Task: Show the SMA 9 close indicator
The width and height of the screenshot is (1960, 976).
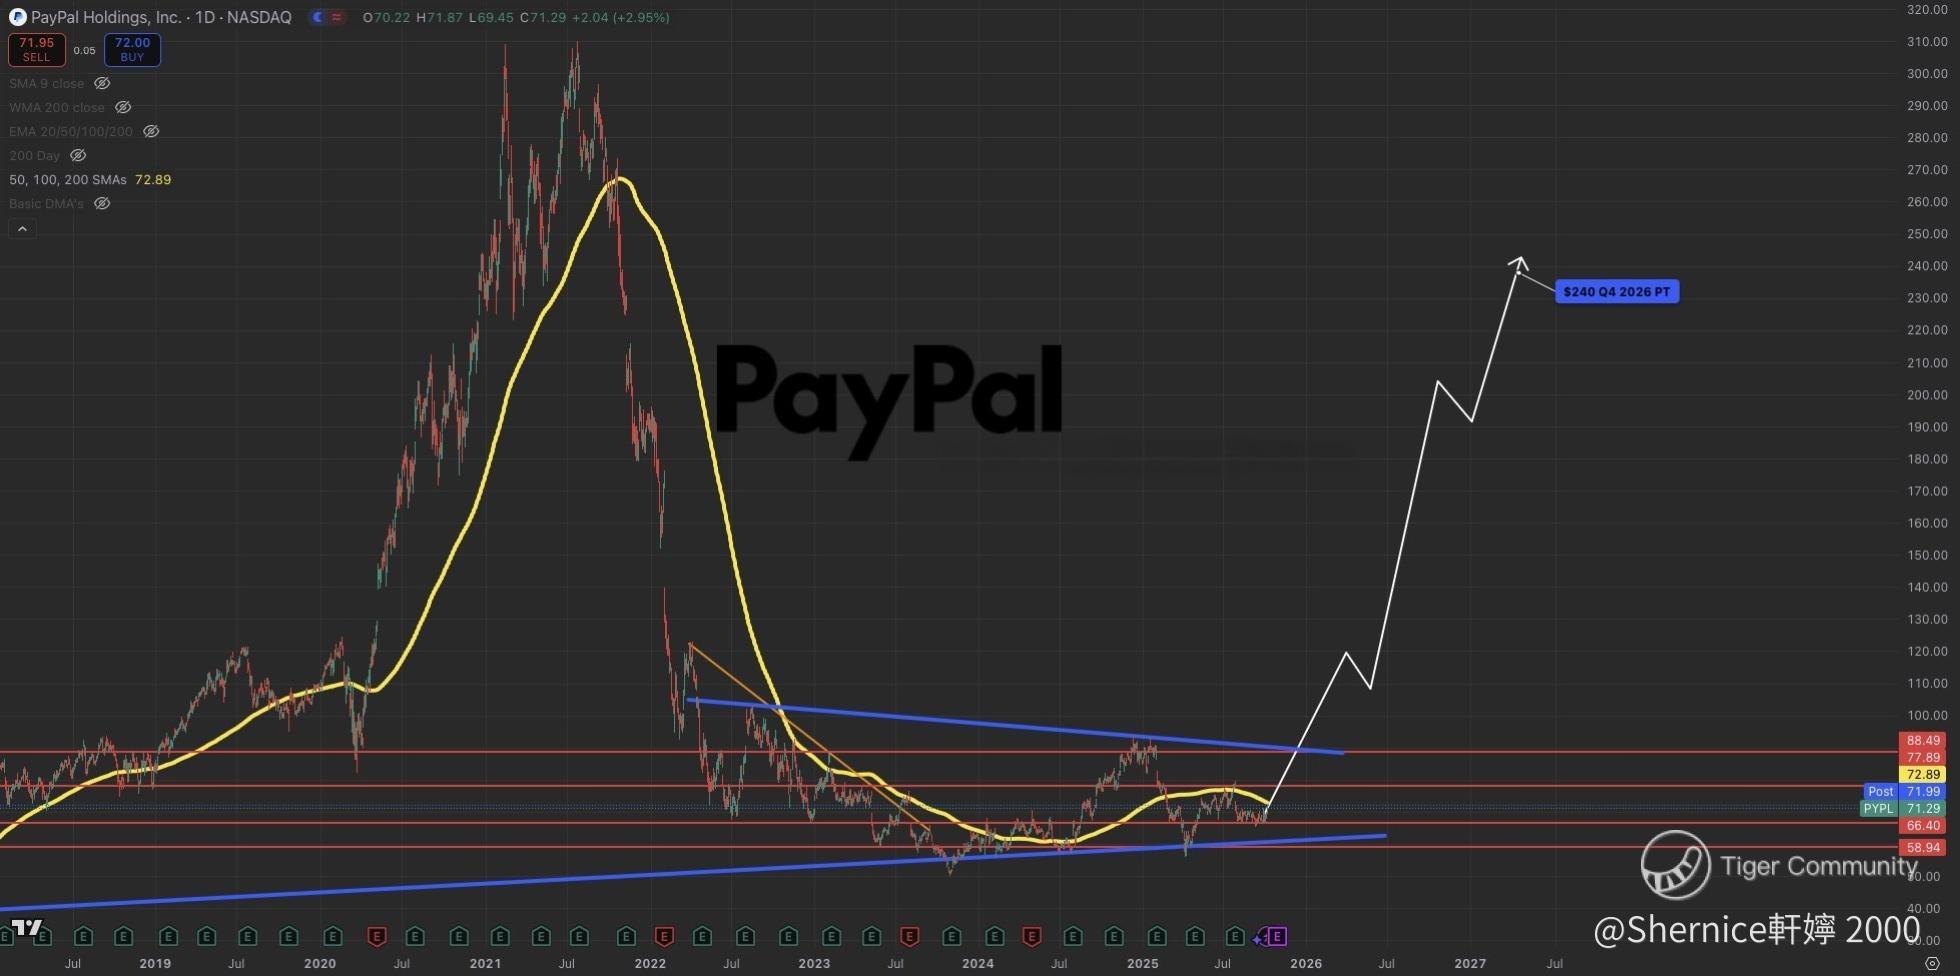Action: (x=102, y=83)
